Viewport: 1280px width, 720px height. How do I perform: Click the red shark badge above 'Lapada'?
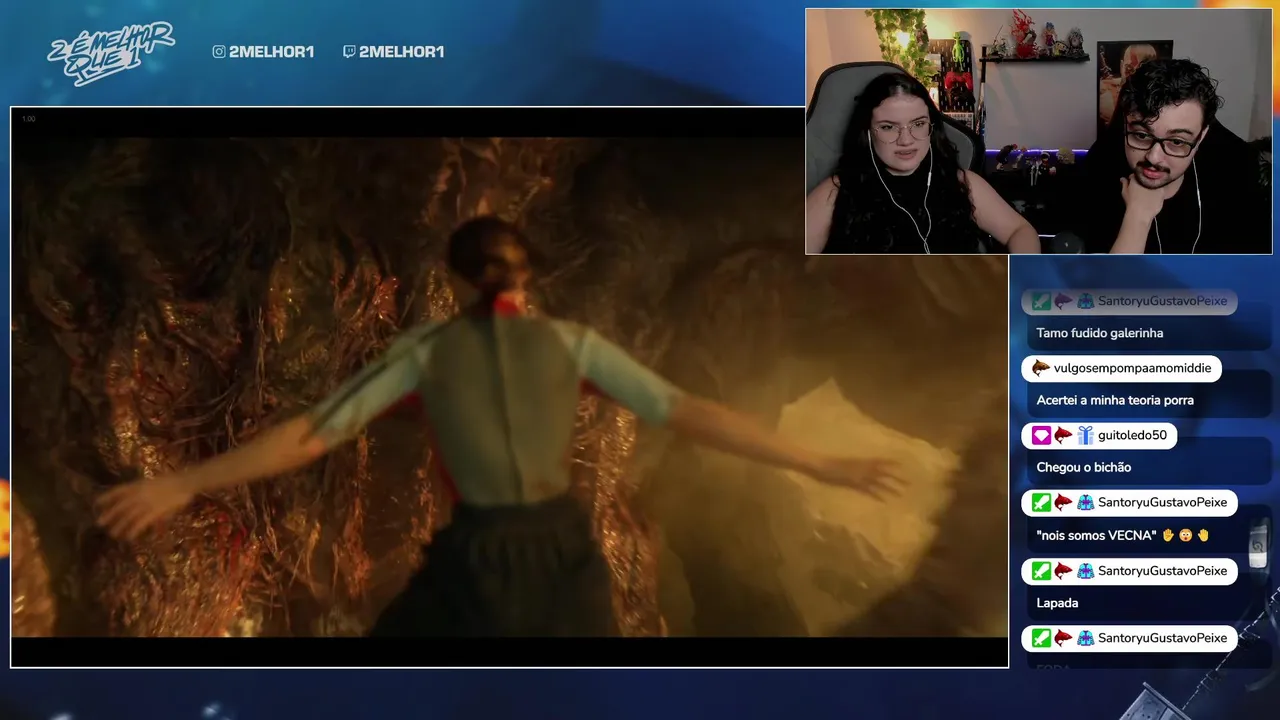(1063, 571)
